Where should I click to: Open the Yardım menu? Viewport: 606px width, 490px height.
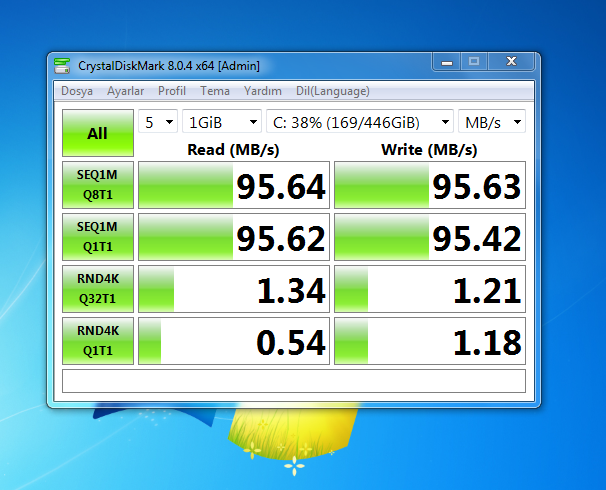262,91
